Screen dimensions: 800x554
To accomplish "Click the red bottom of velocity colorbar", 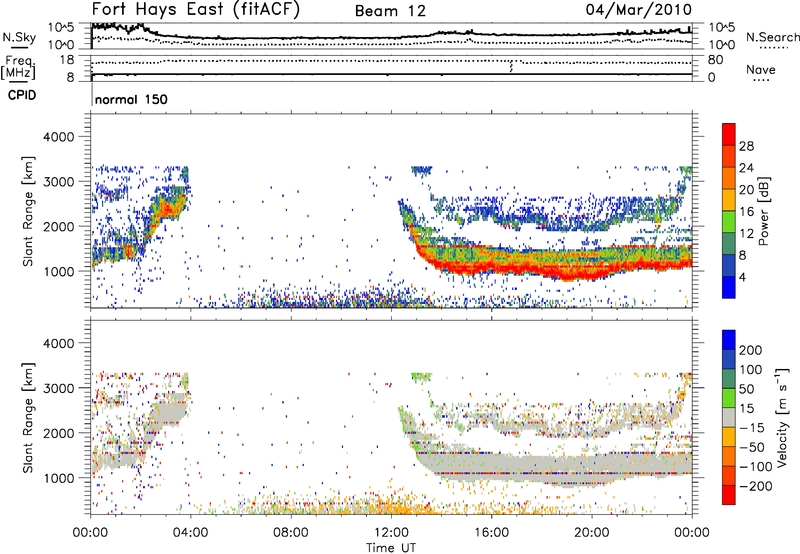I will pos(729,495).
